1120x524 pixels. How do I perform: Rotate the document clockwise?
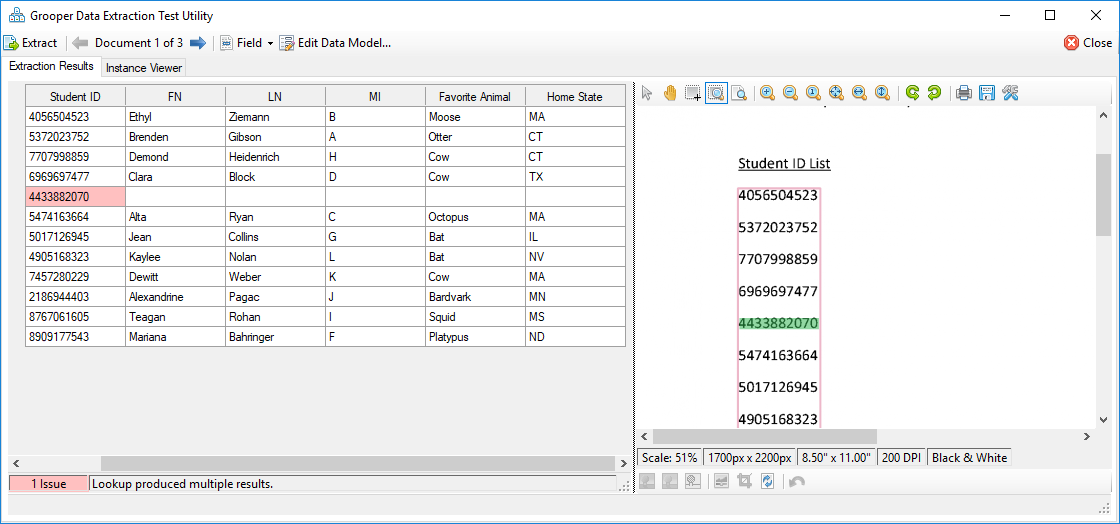pyautogui.click(x=934, y=93)
